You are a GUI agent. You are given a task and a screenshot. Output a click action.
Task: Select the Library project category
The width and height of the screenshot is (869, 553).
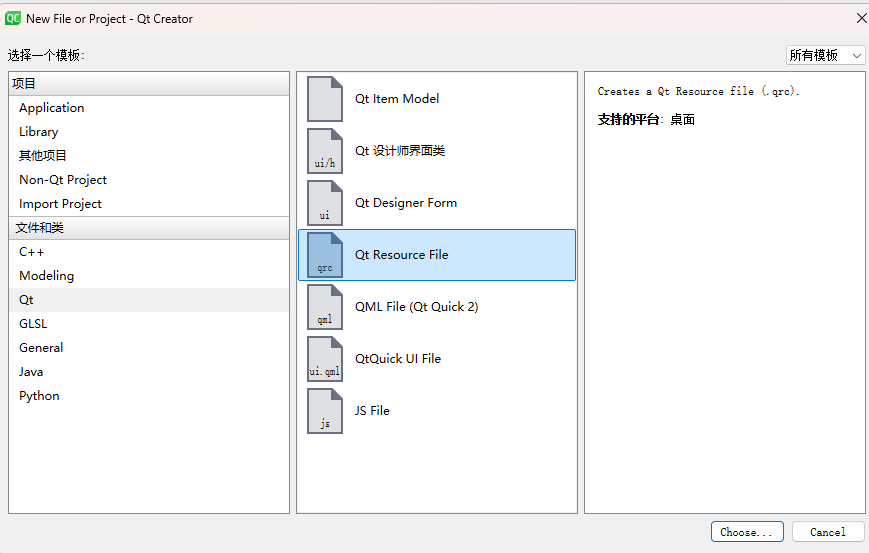[x=149, y=132]
